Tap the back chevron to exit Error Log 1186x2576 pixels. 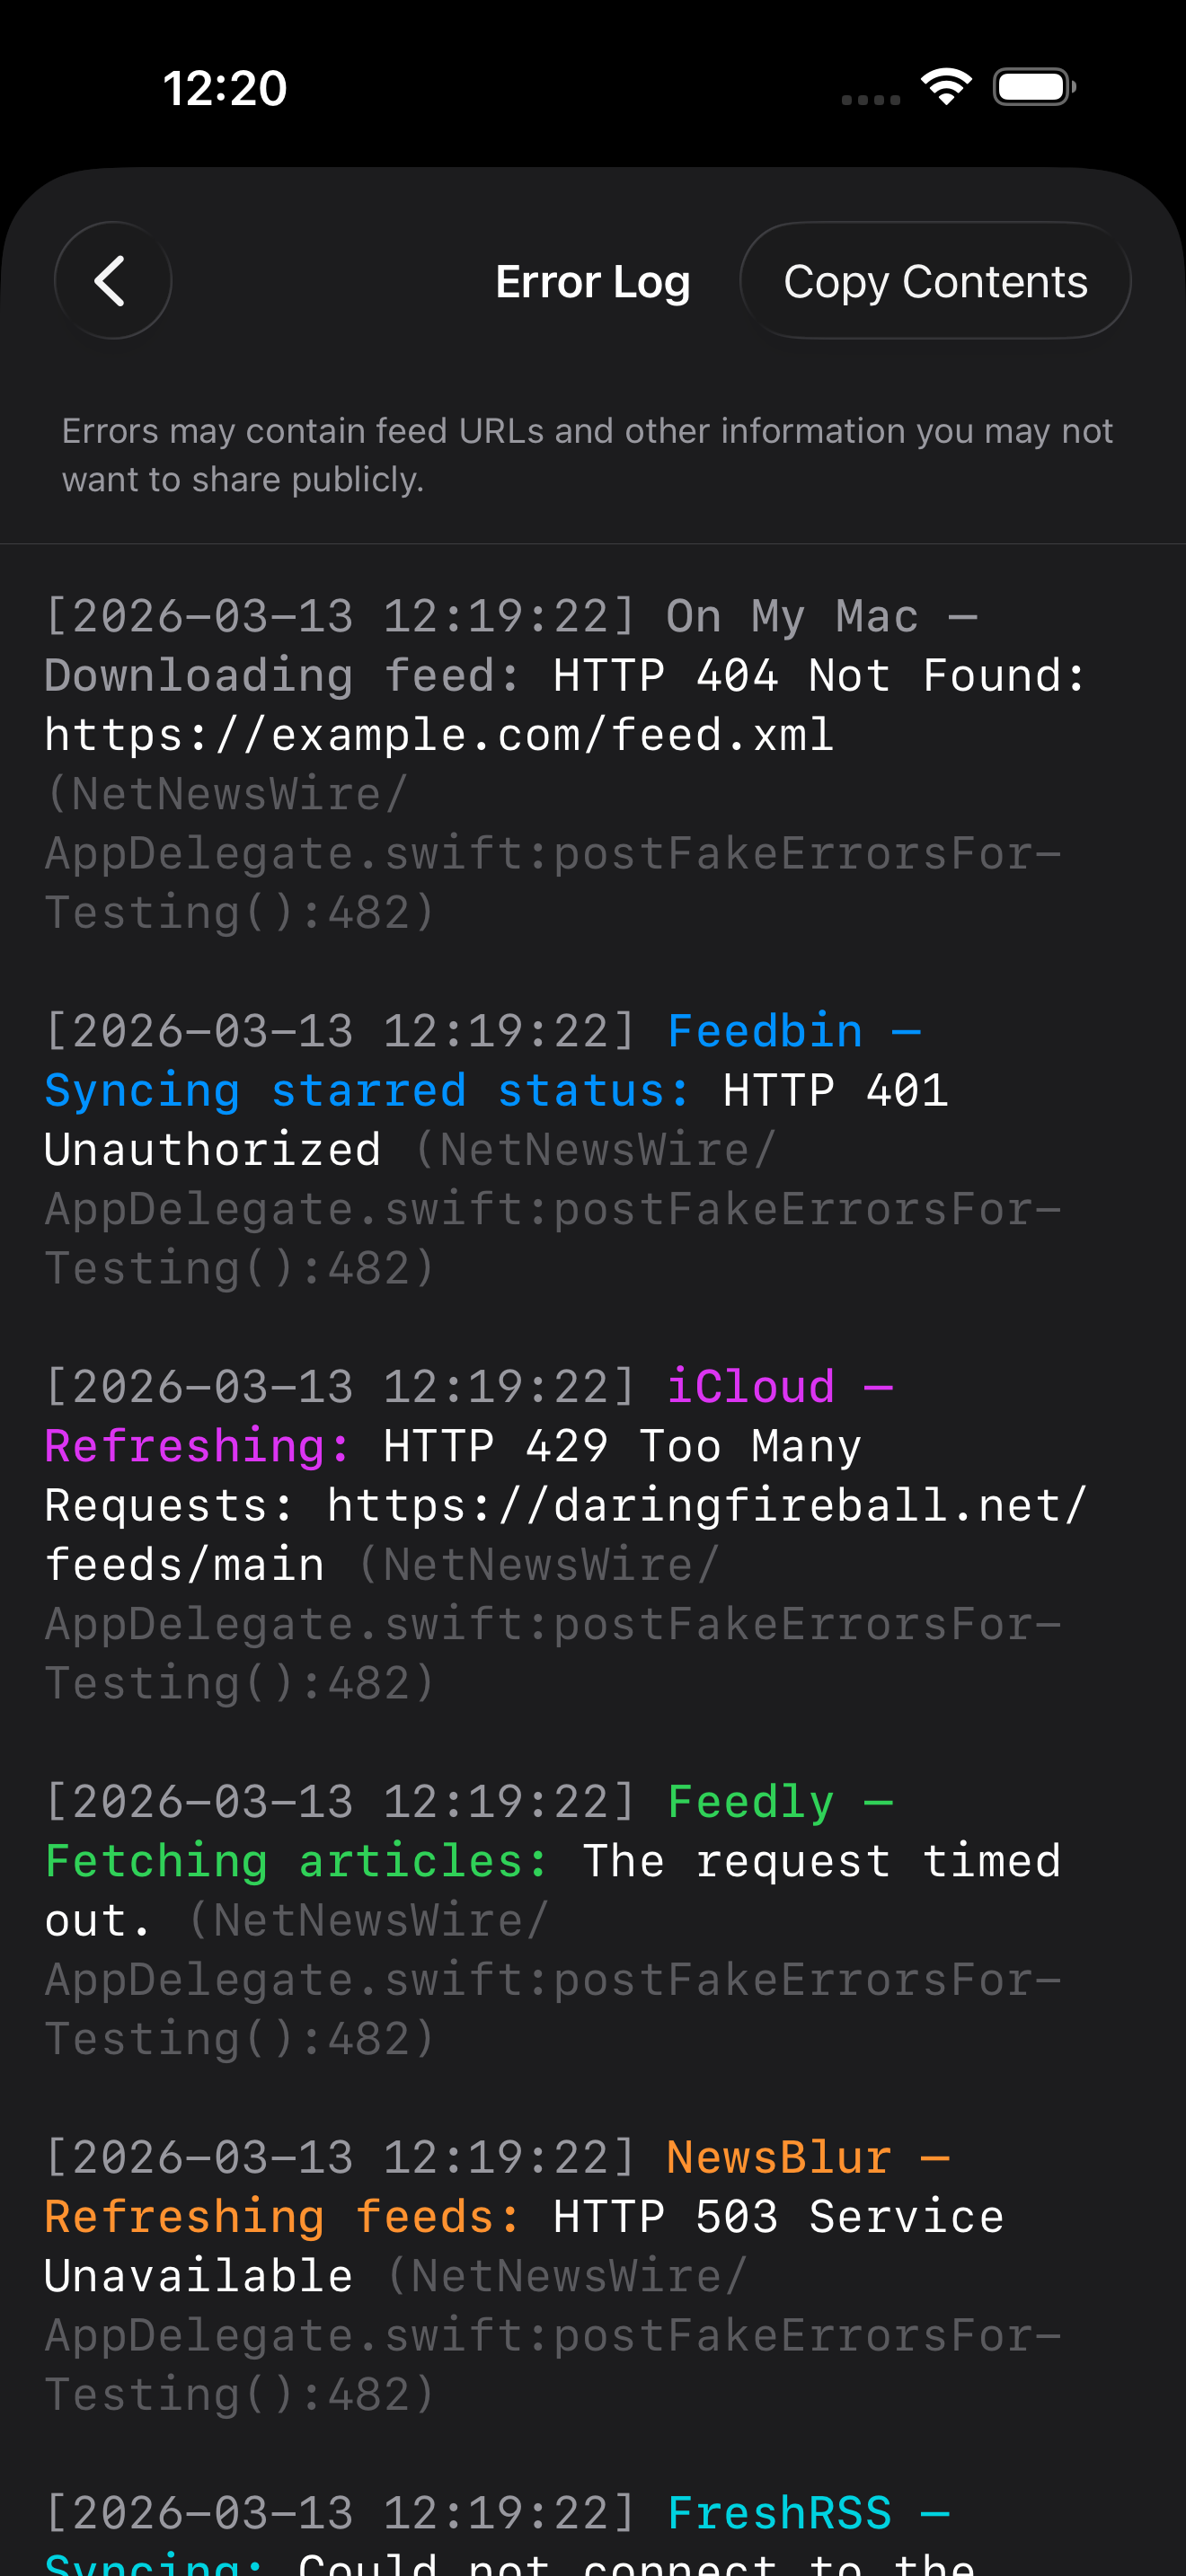pos(112,281)
